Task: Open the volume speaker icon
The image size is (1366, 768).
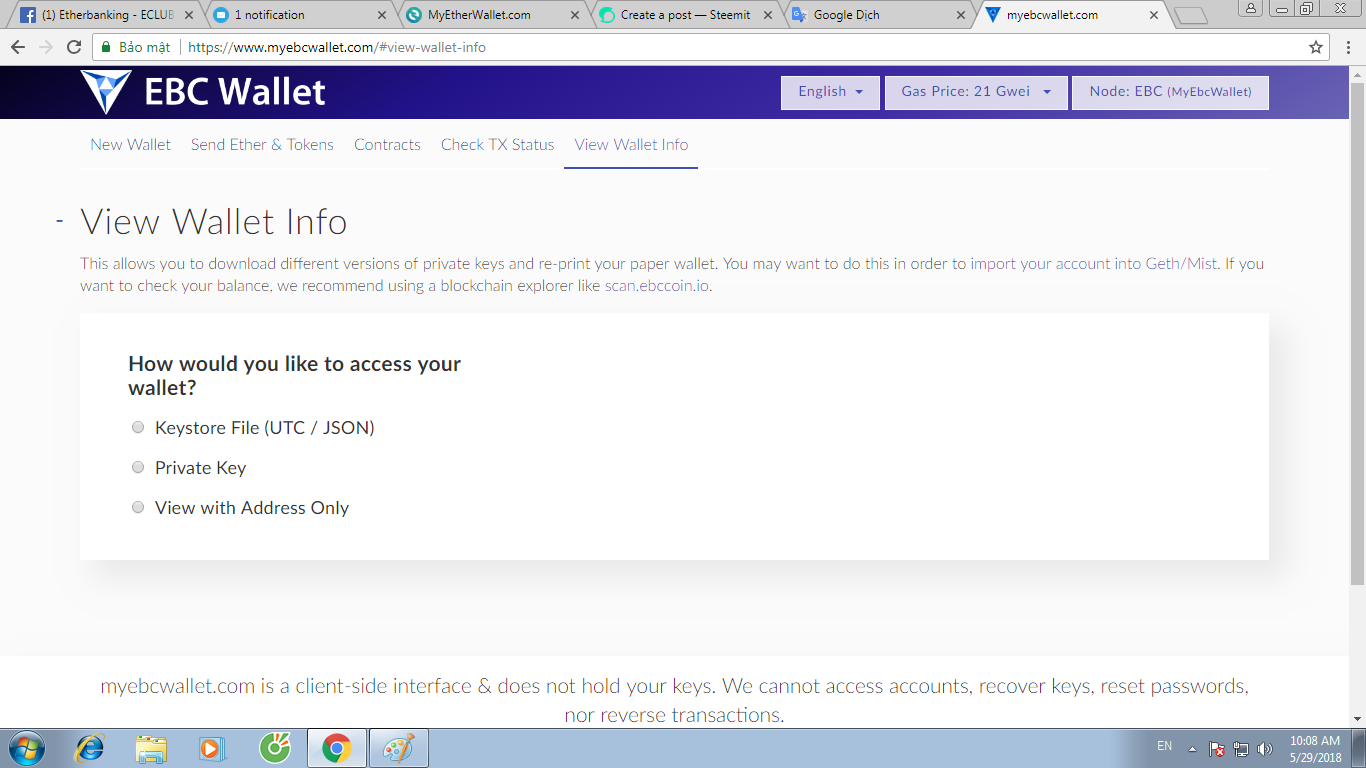Action: pyautogui.click(x=1265, y=749)
